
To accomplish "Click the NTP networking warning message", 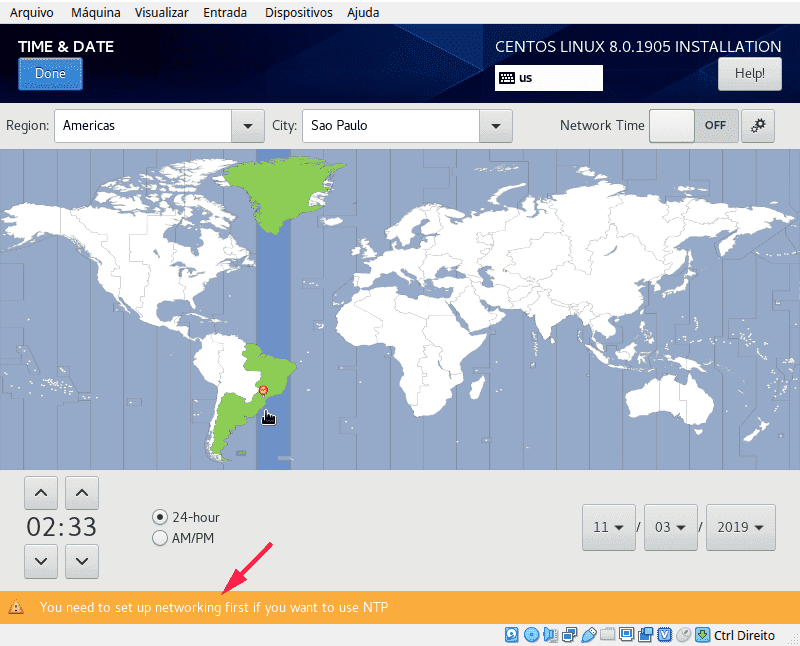I will [x=214, y=607].
